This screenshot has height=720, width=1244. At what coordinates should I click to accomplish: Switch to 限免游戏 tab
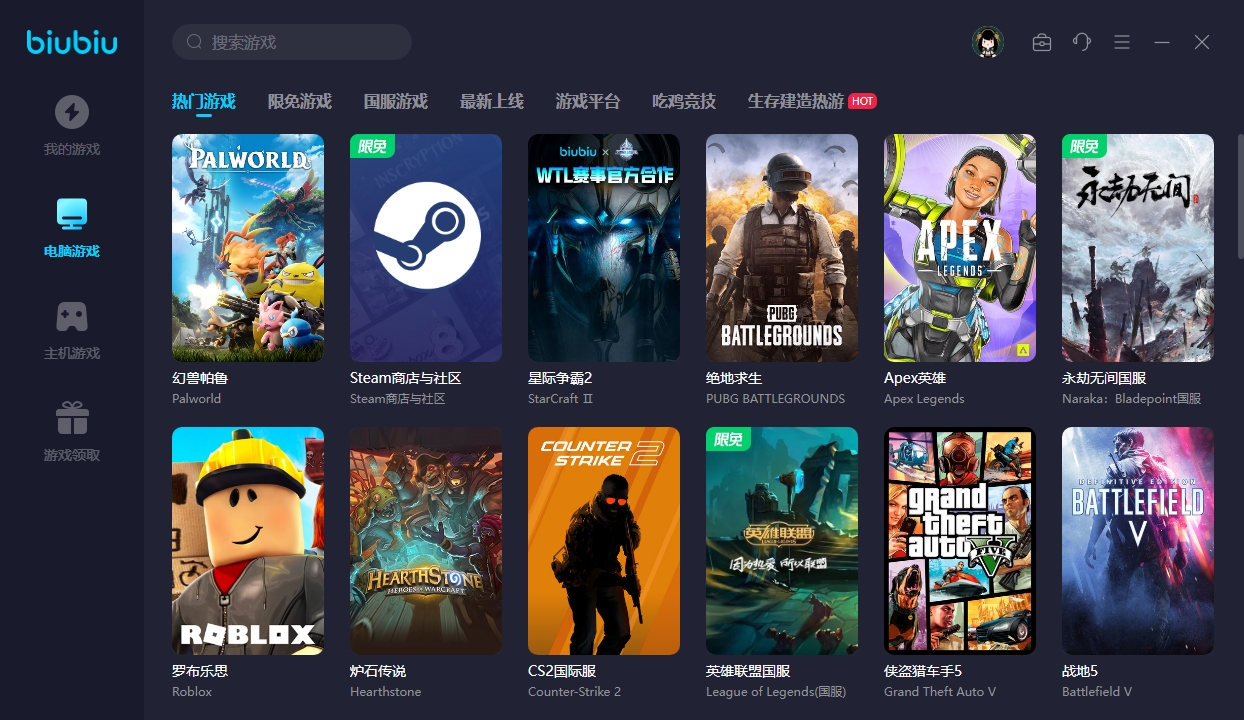(x=299, y=101)
